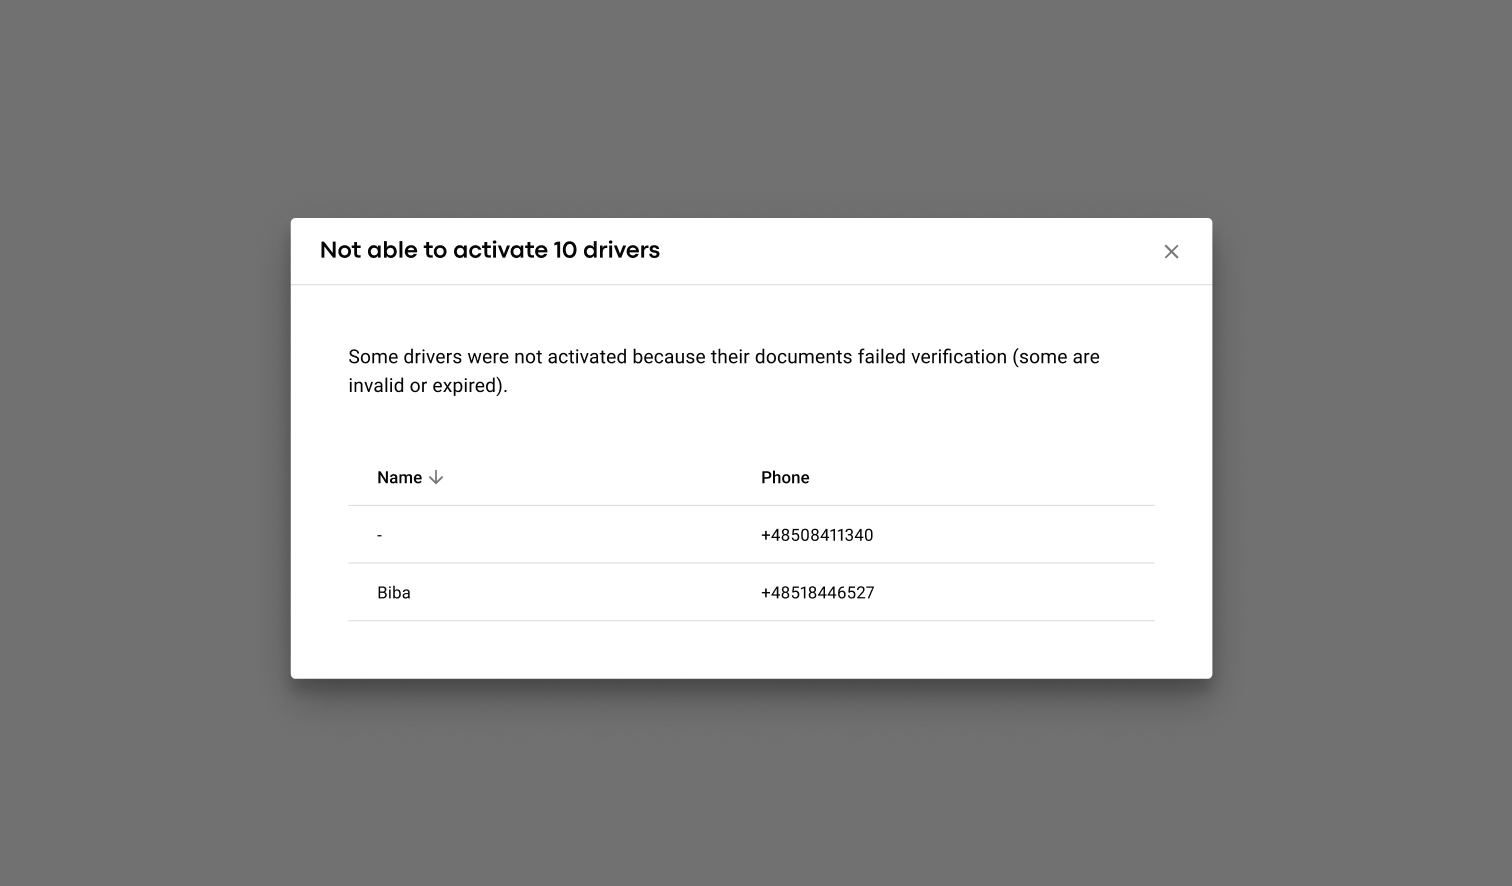The width and height of the screenshot is (1512, 886).
Task: Click "10 drivers" in the dialog title
Action: tap(606, 250)
